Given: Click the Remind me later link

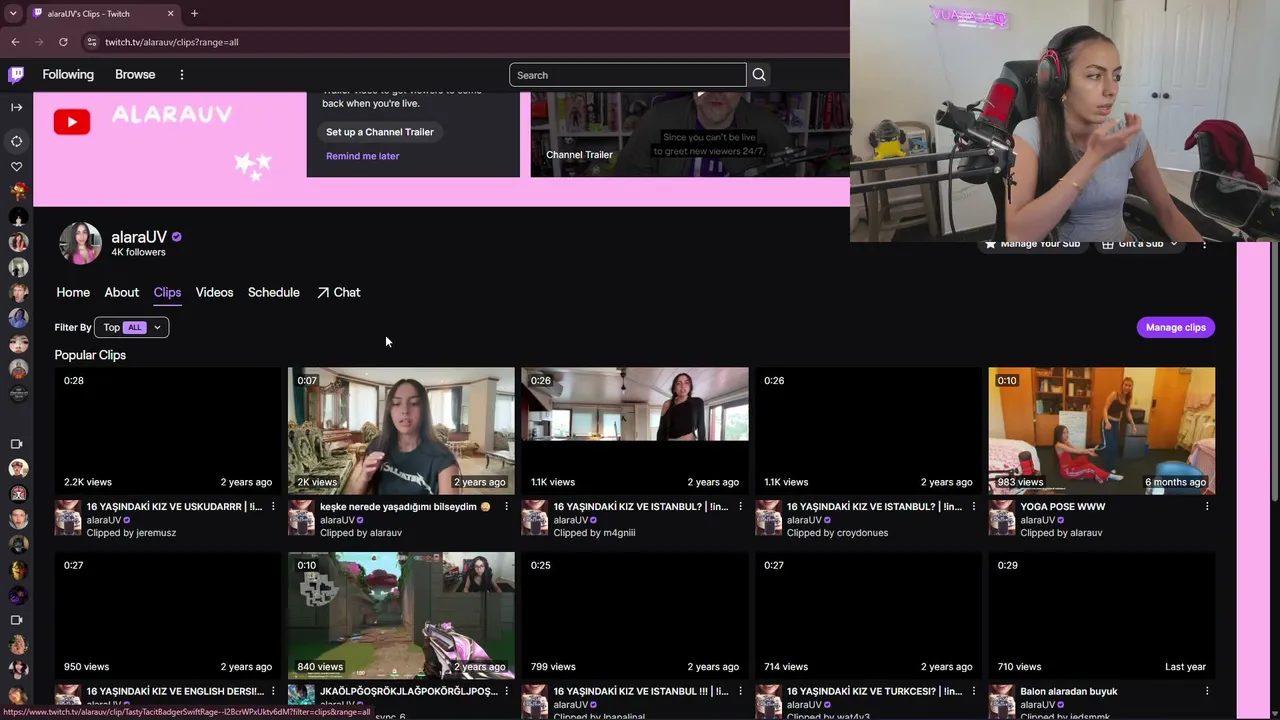Looking at the screenshot, I should click(x=362, y=156).
